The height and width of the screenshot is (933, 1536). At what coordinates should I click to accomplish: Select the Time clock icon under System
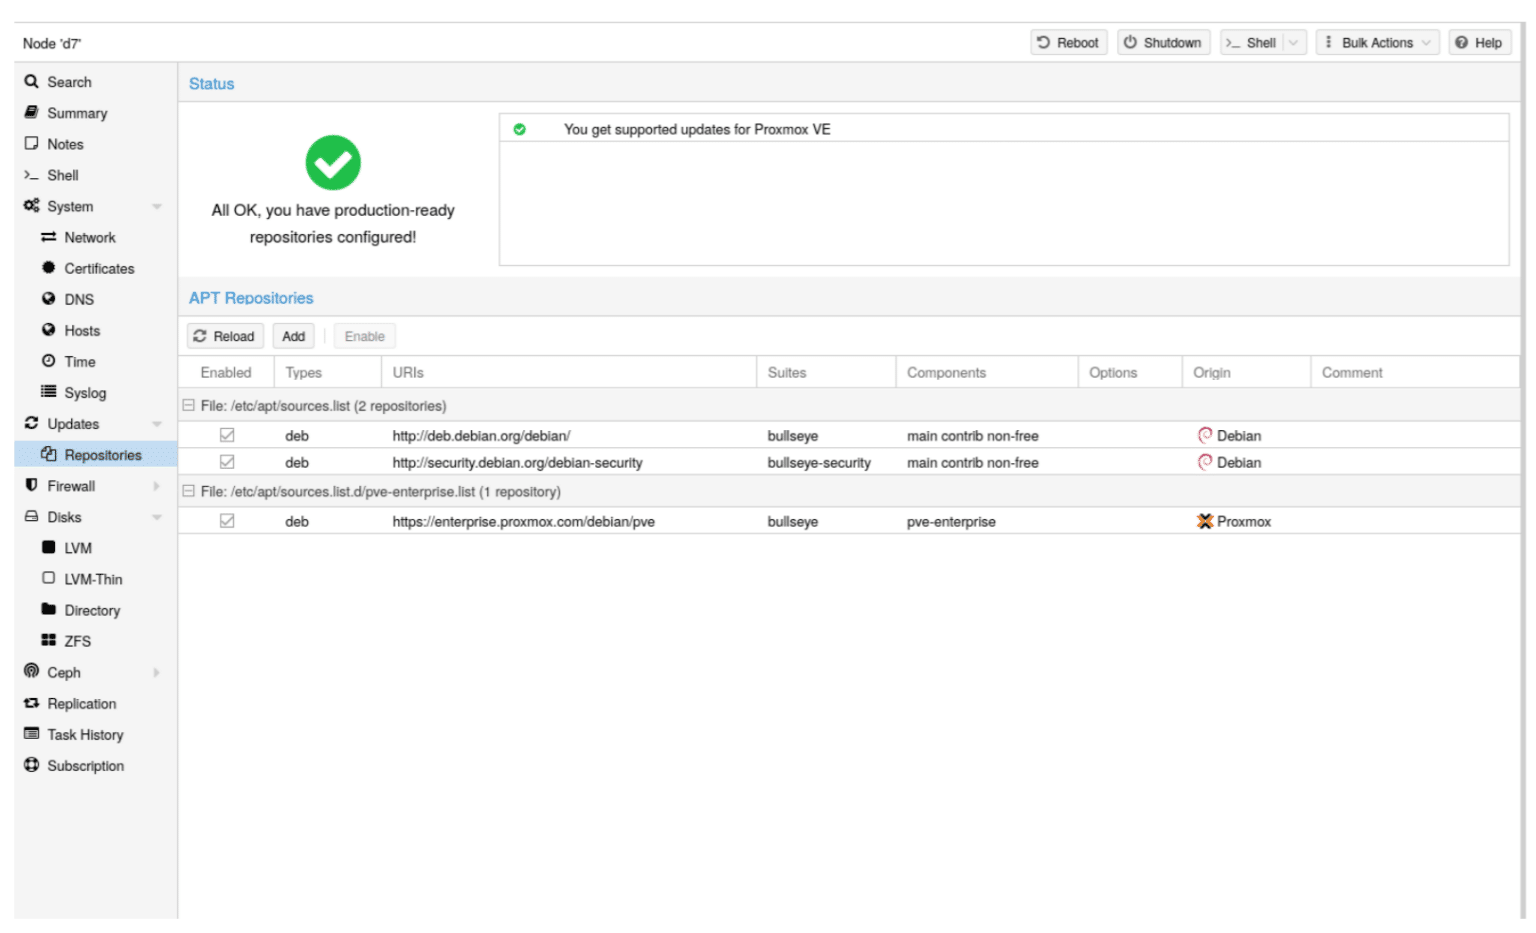point(49,361)
